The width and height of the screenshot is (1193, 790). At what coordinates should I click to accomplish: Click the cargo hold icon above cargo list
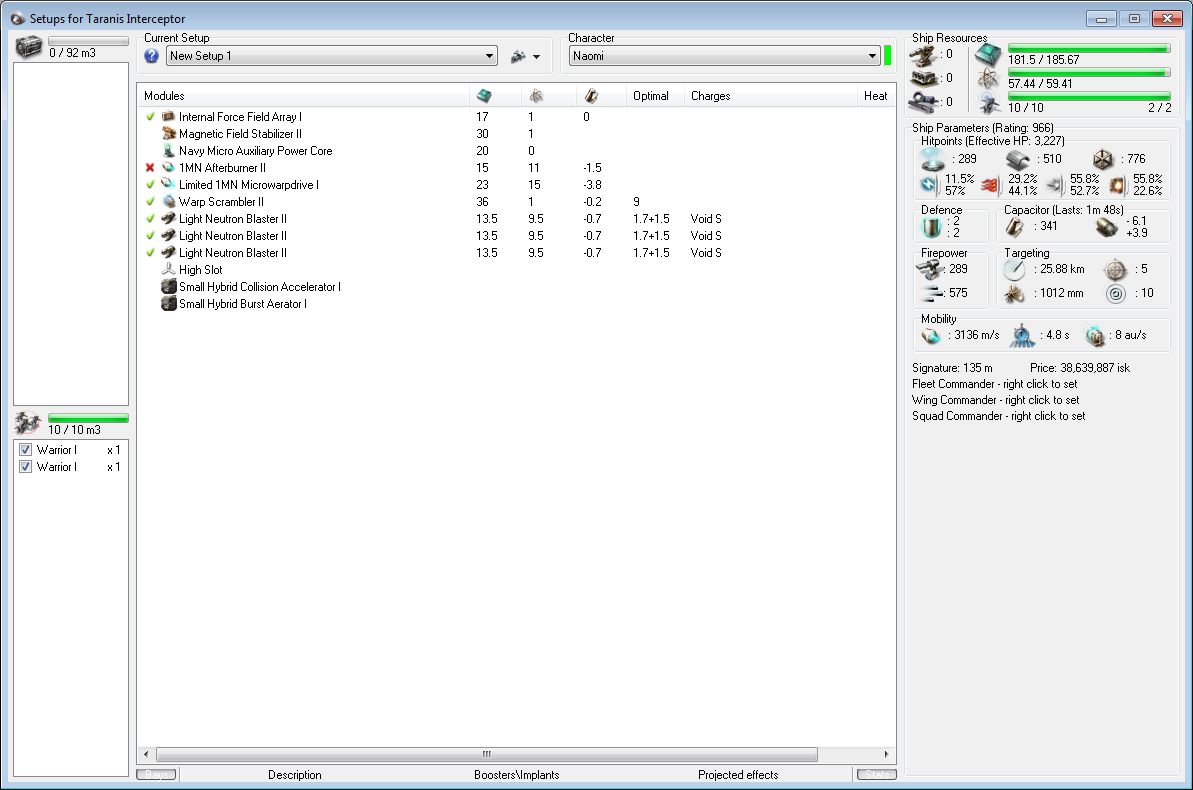click(x=28, y=46)
